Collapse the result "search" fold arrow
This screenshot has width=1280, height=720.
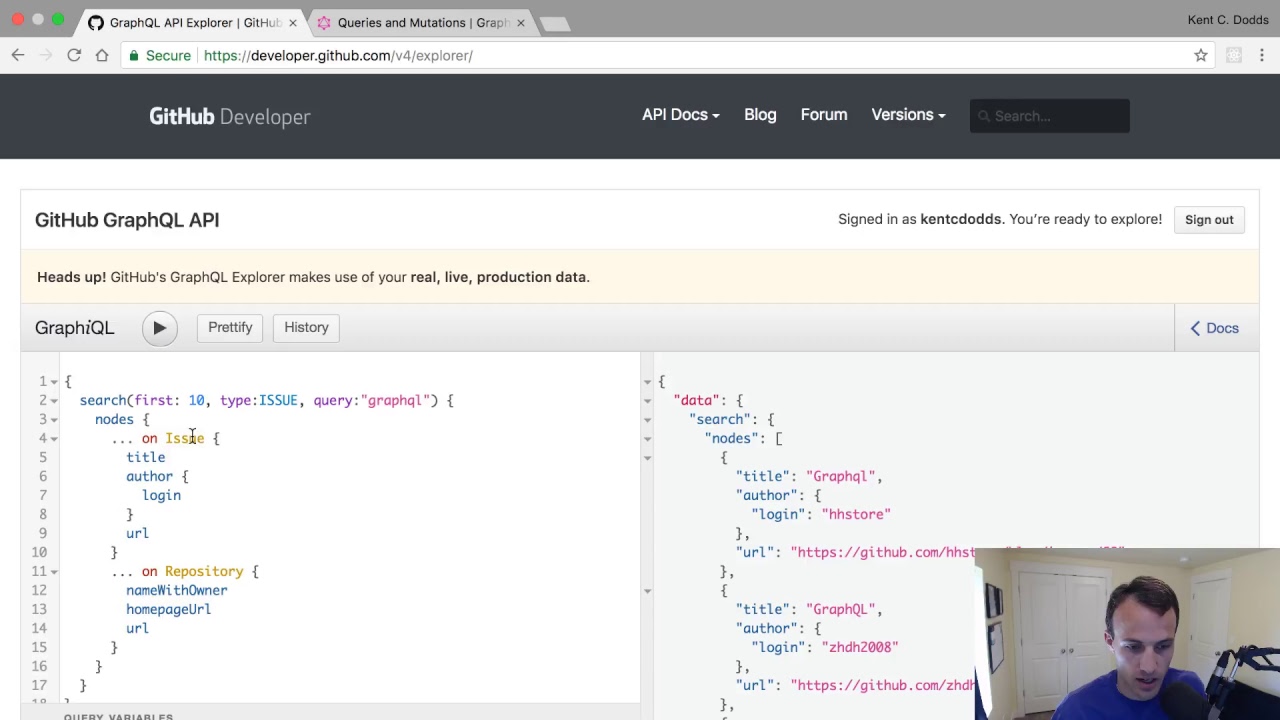click(647, 420)
